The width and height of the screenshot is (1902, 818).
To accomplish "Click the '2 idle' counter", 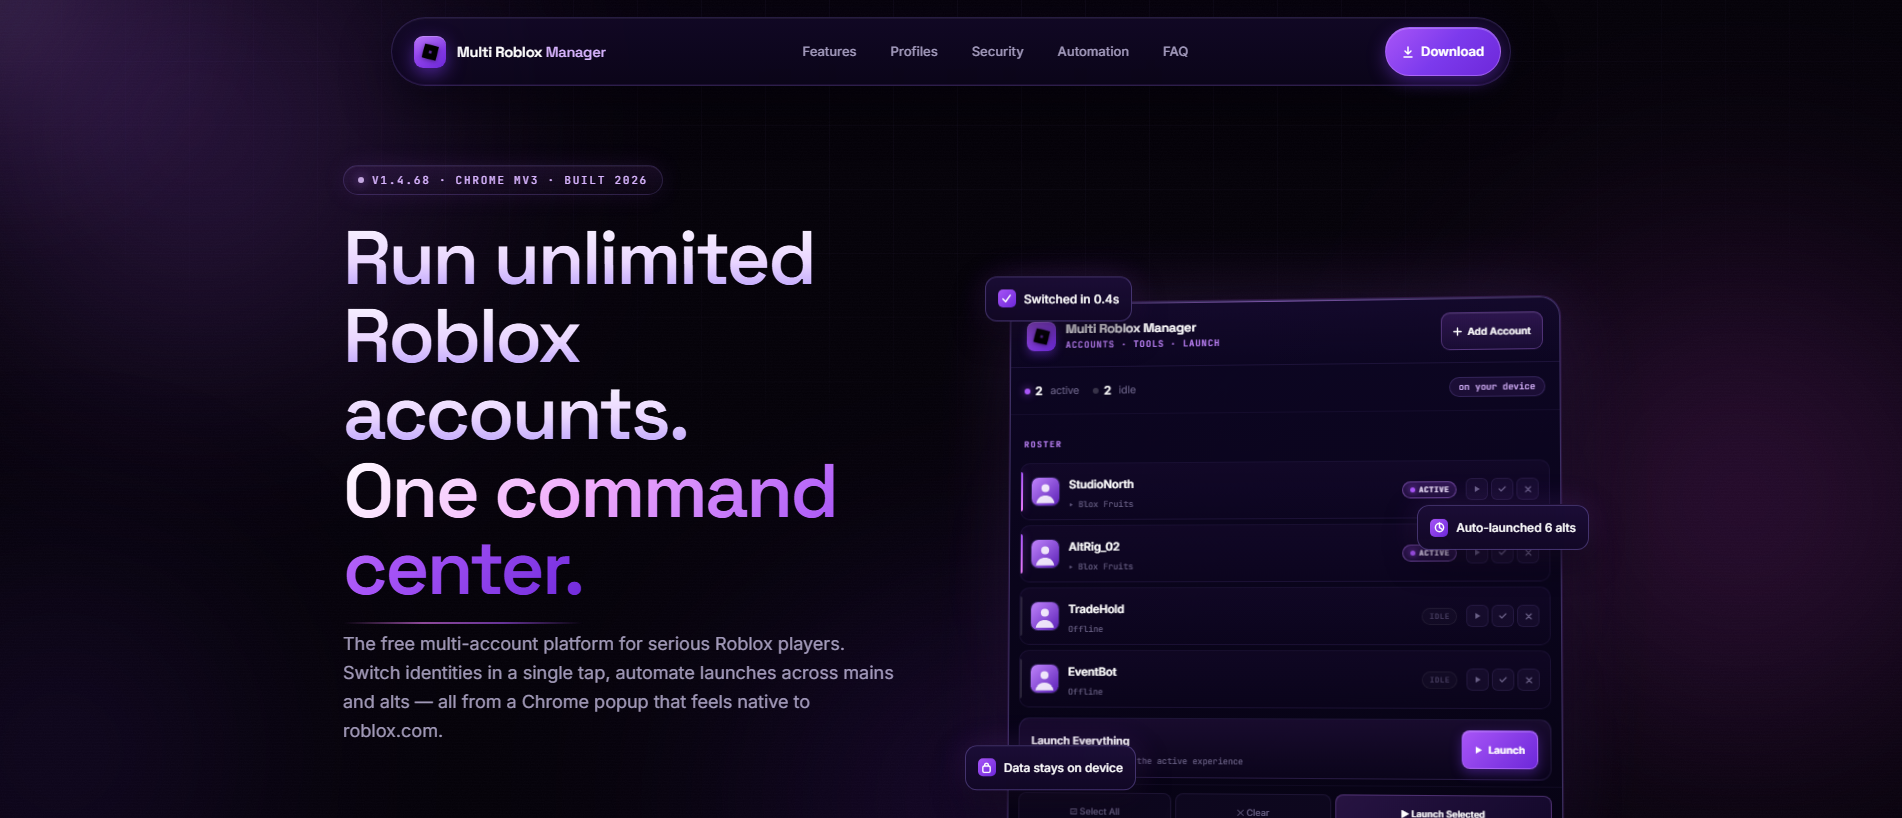I will pos(1114,391).
